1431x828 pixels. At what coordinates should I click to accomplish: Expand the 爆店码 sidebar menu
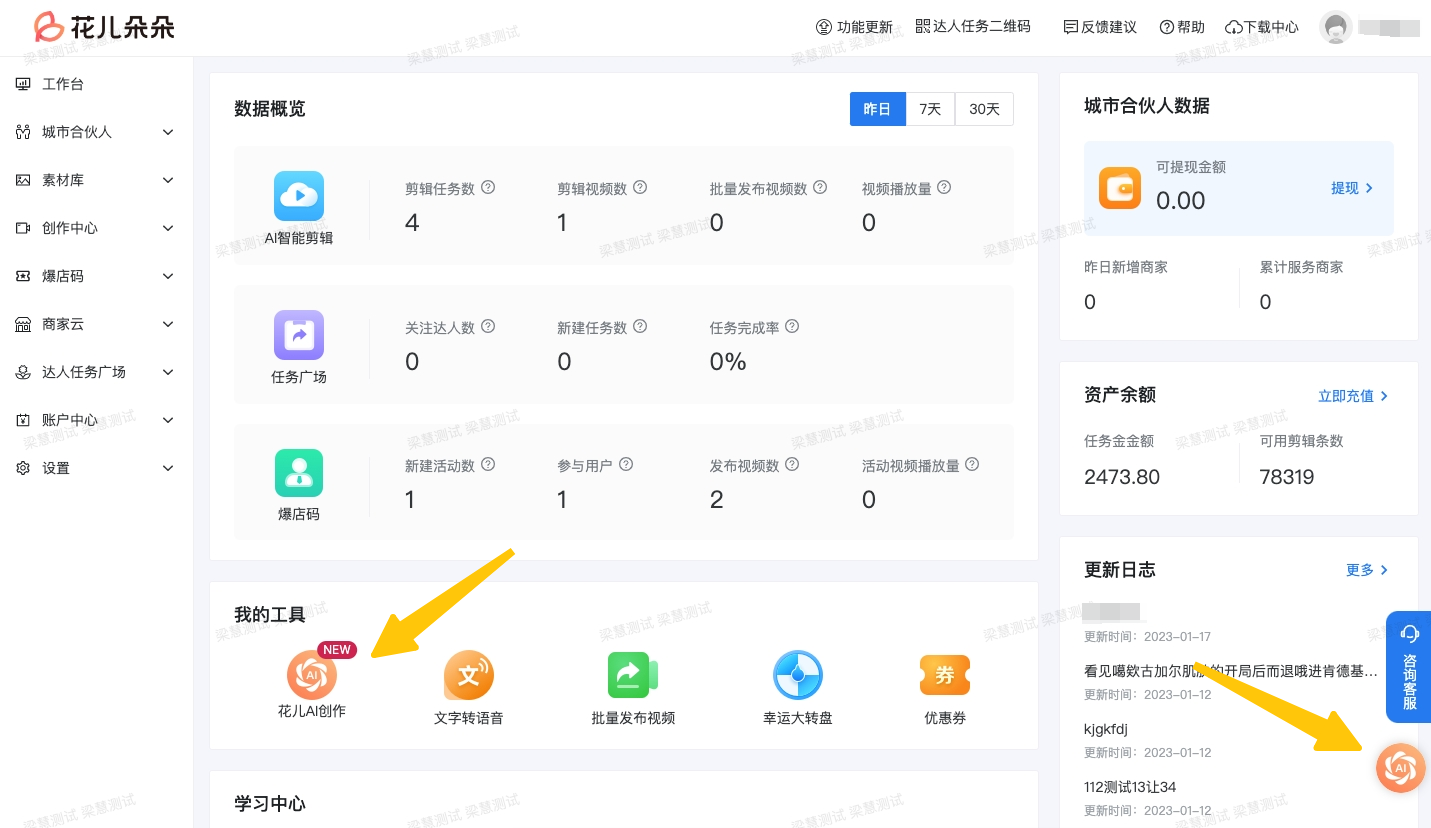pyautogui.click(x=96, y=276)
